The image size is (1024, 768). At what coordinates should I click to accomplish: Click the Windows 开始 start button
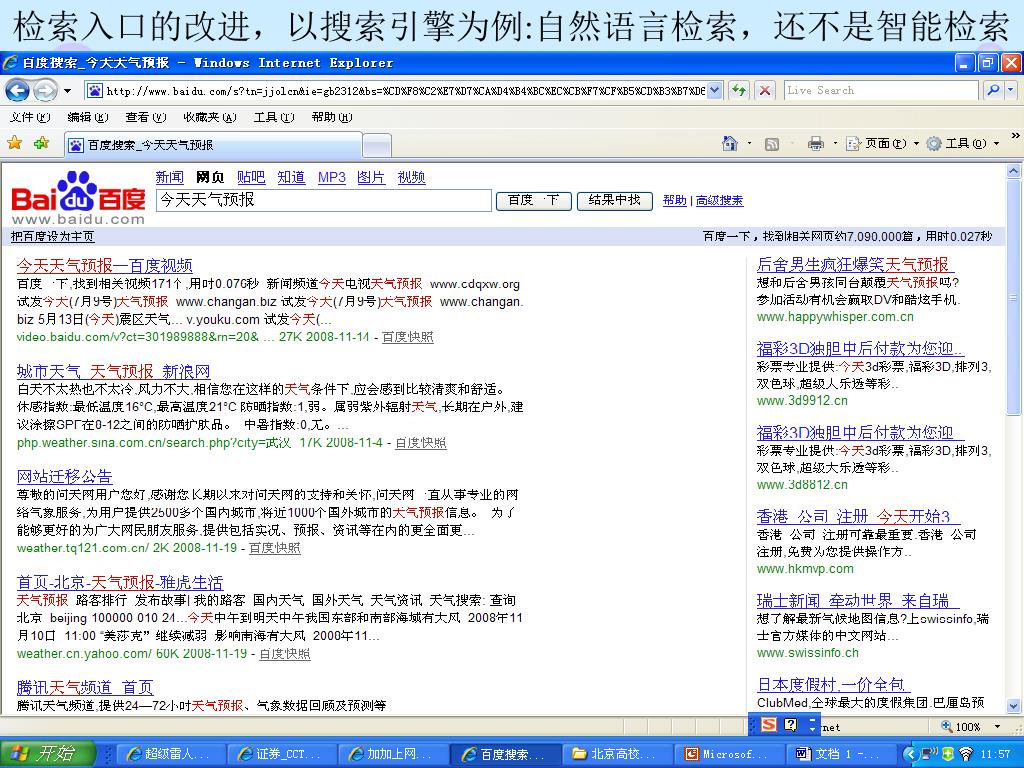(x=47, y=754)
